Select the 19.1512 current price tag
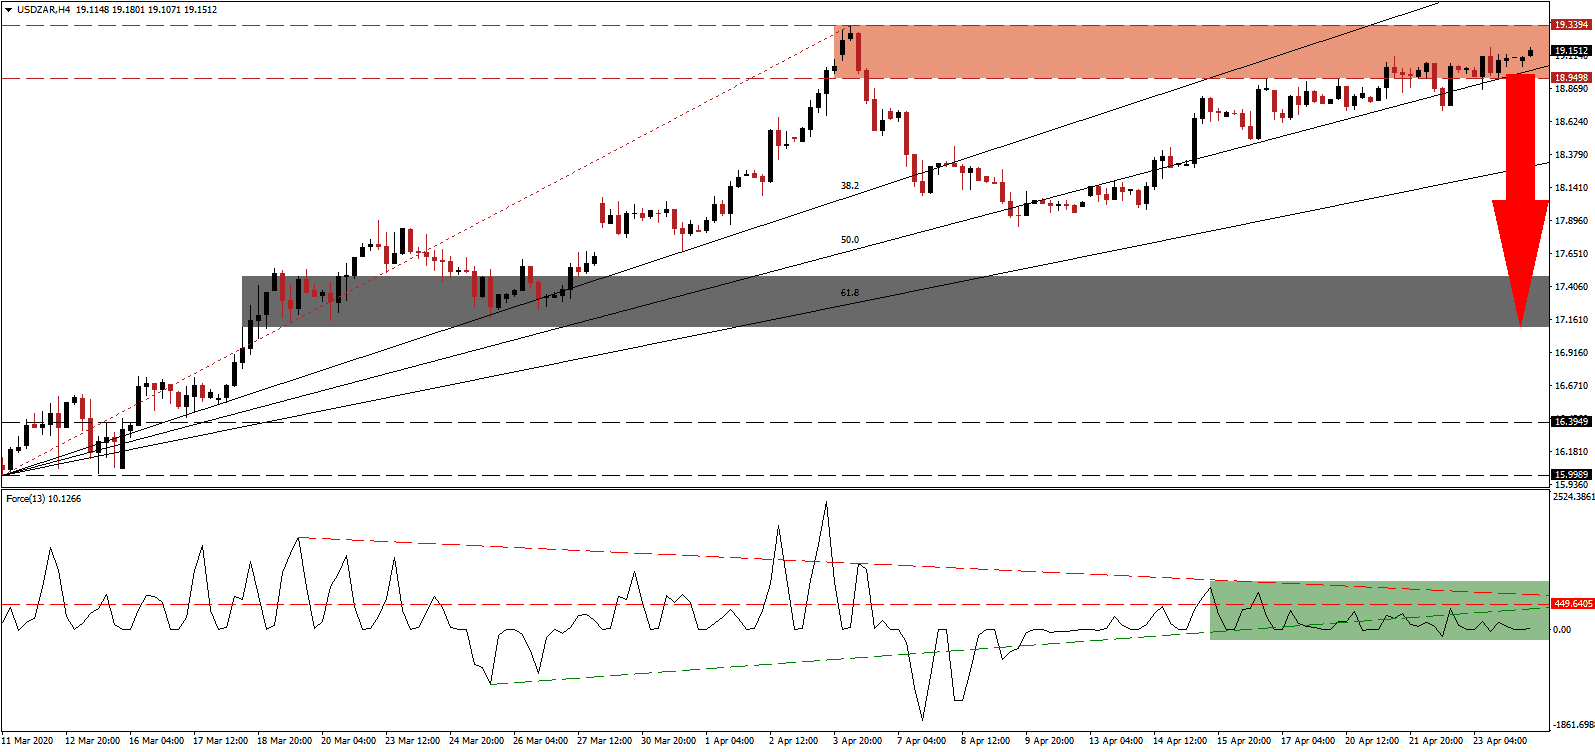Screen dimensions: 1595x752 [1571, 51]
